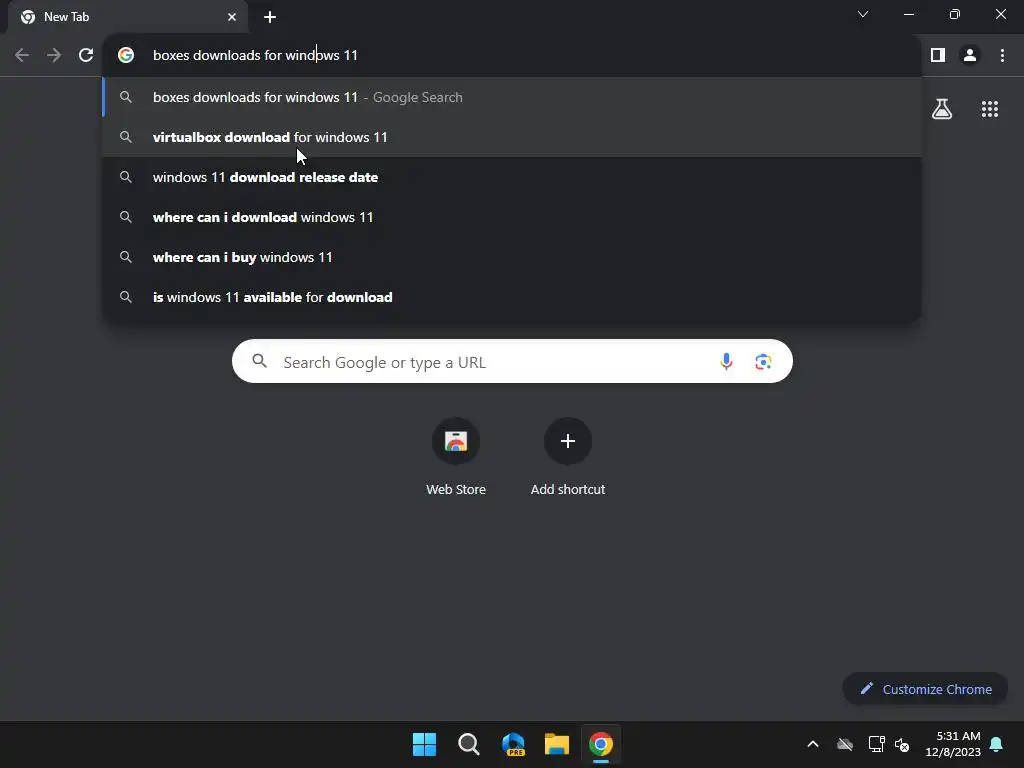Open network status tray icon
The image size is (1024, 768).
(x=876, y=744)
